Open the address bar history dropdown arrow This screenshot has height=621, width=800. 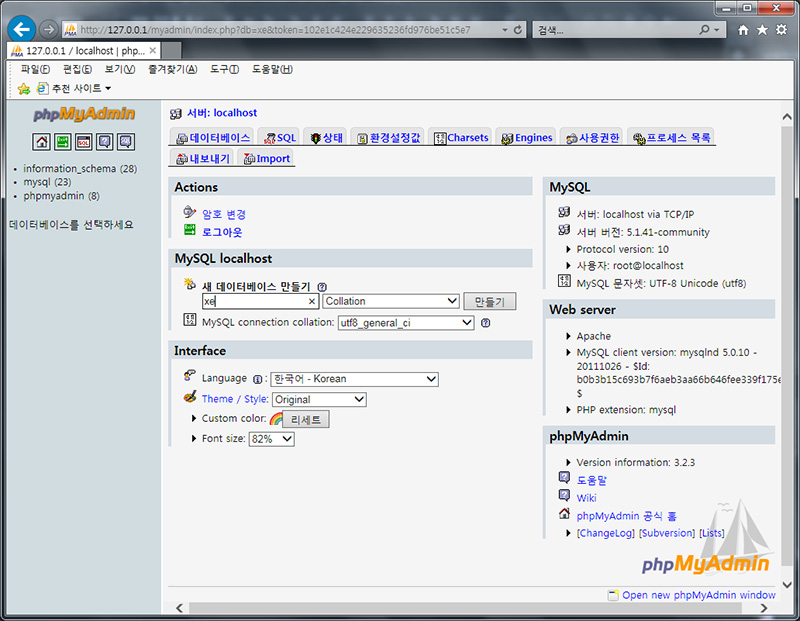505,30
